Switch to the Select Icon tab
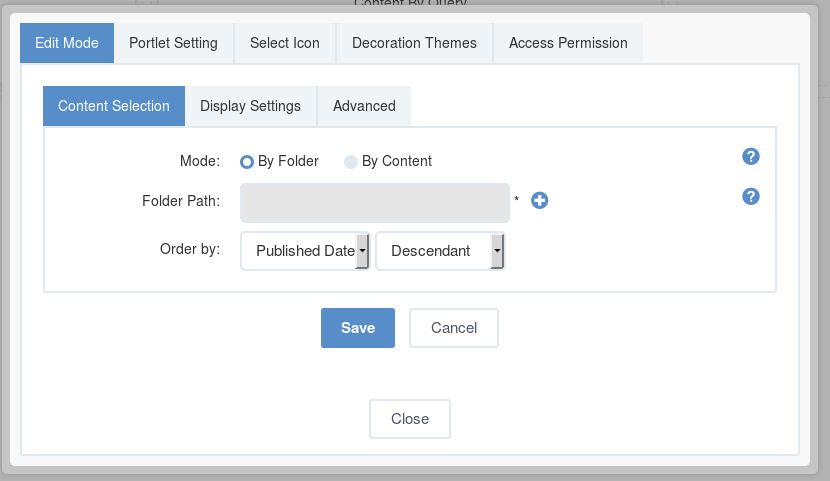This screenshot has height=481, width=830. (x=285, y=43)
